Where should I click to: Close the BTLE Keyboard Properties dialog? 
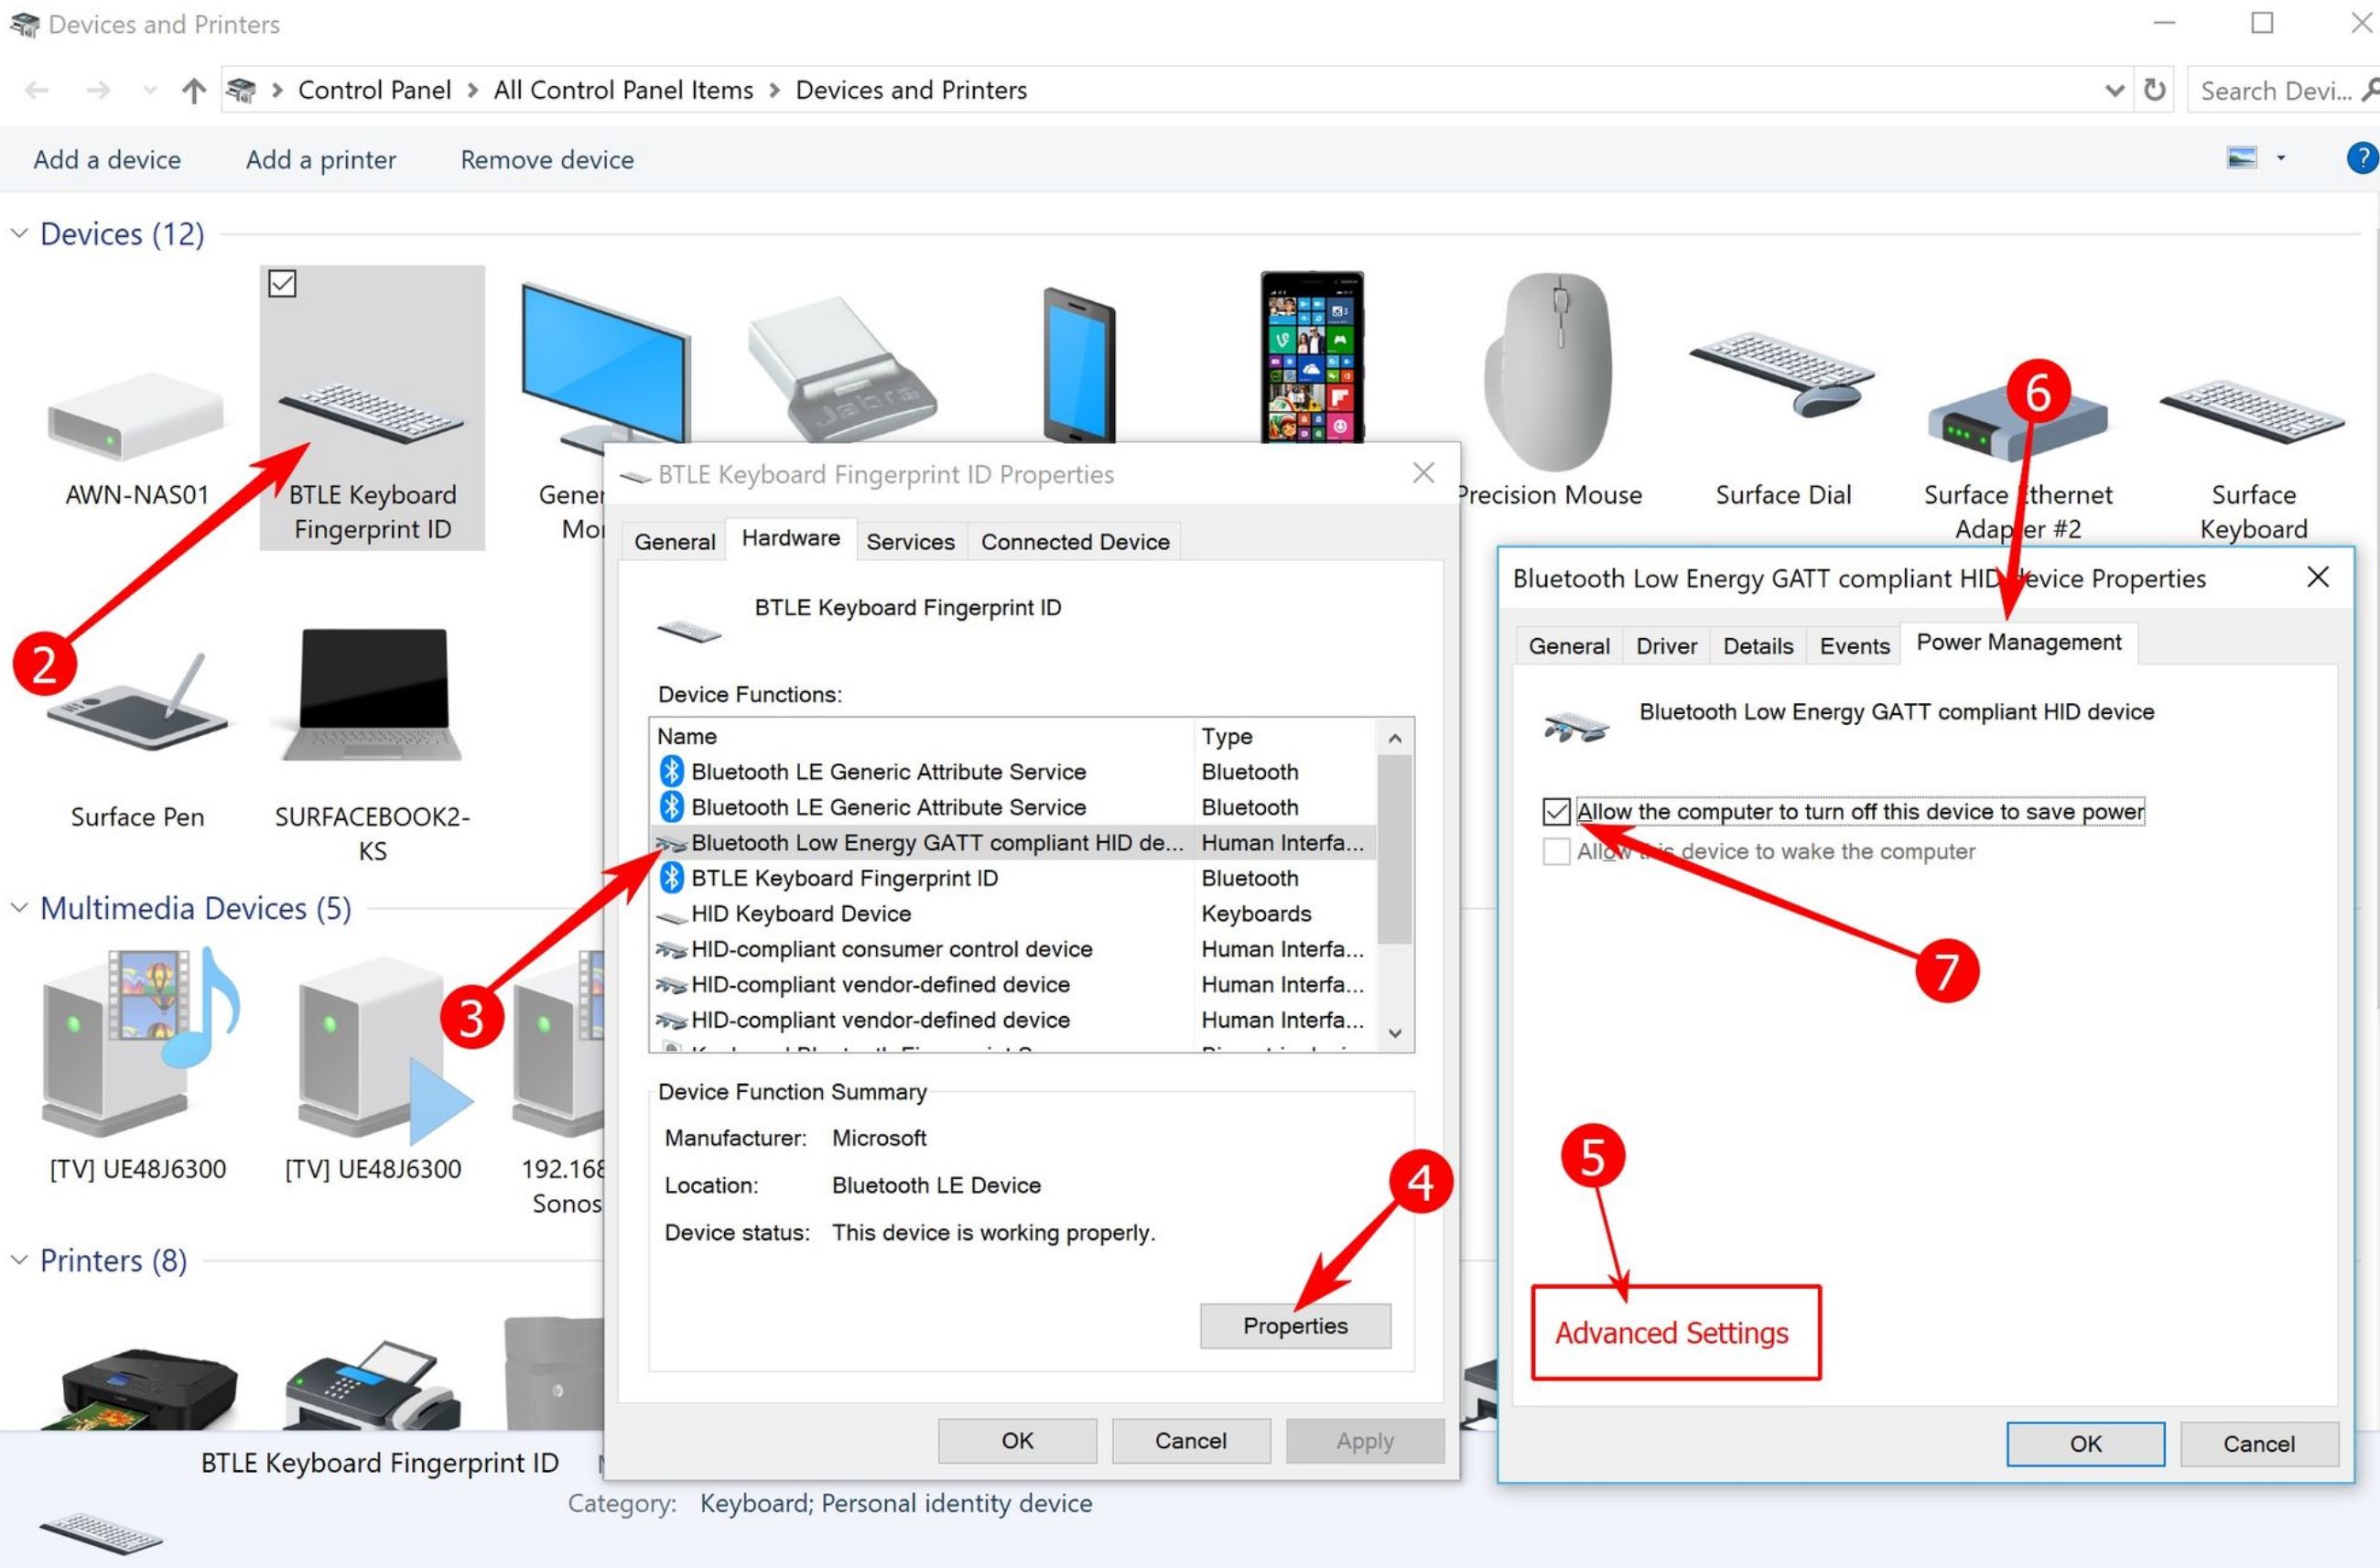click(x=1424, y=473)
